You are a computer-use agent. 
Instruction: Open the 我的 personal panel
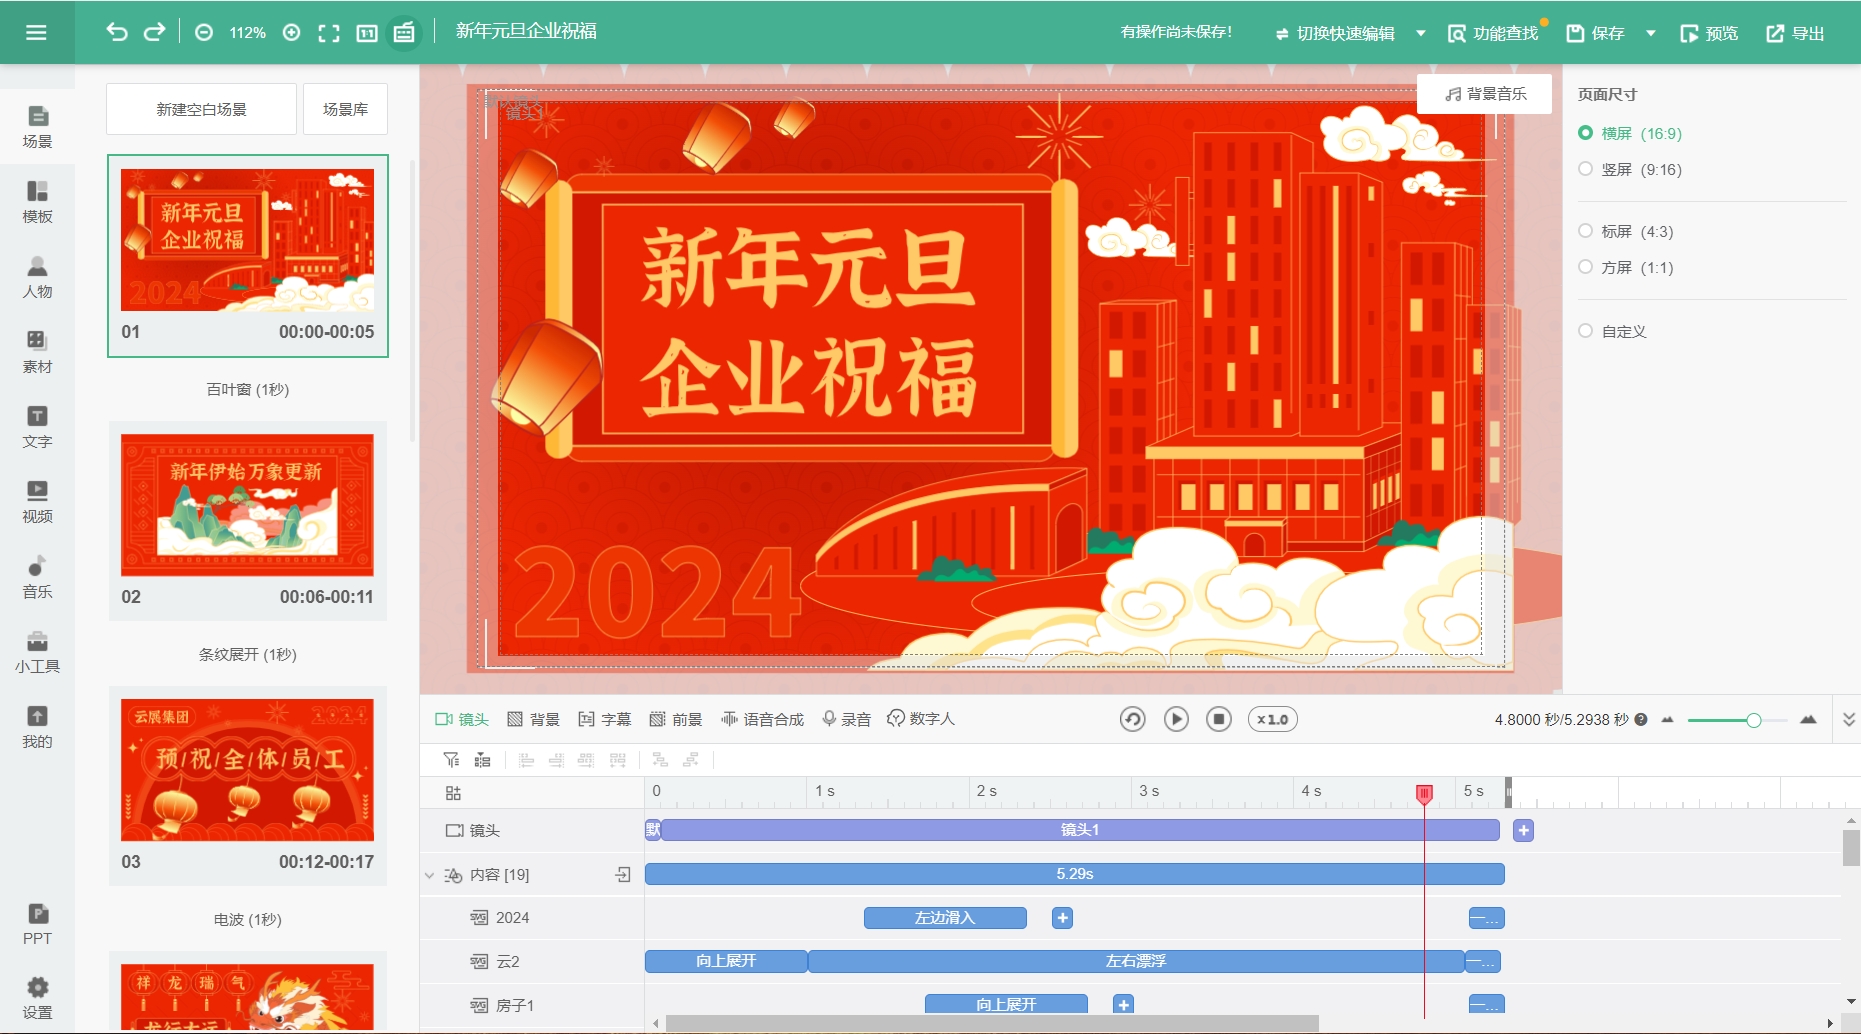point(37,727)
